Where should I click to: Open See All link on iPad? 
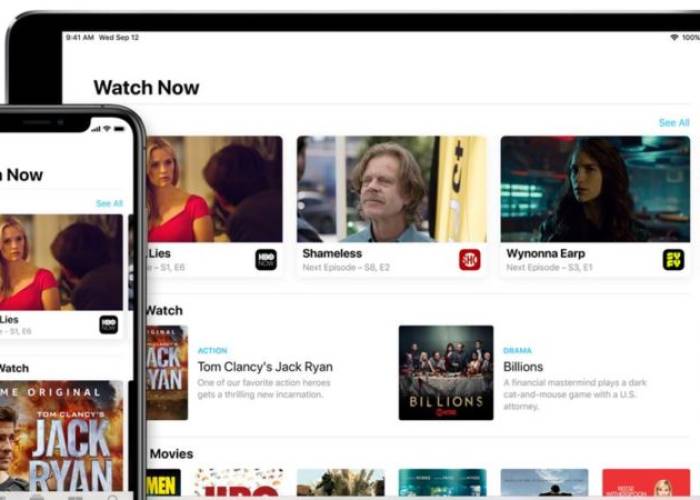point(674,123)
